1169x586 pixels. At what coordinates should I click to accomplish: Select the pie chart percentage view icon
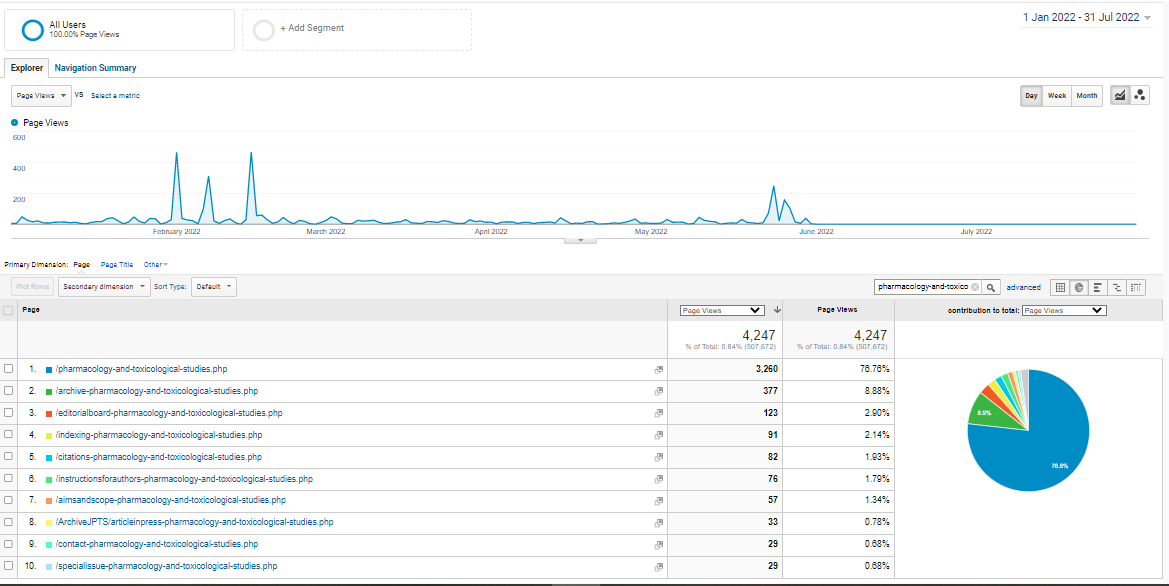(x=1080, y=287)
